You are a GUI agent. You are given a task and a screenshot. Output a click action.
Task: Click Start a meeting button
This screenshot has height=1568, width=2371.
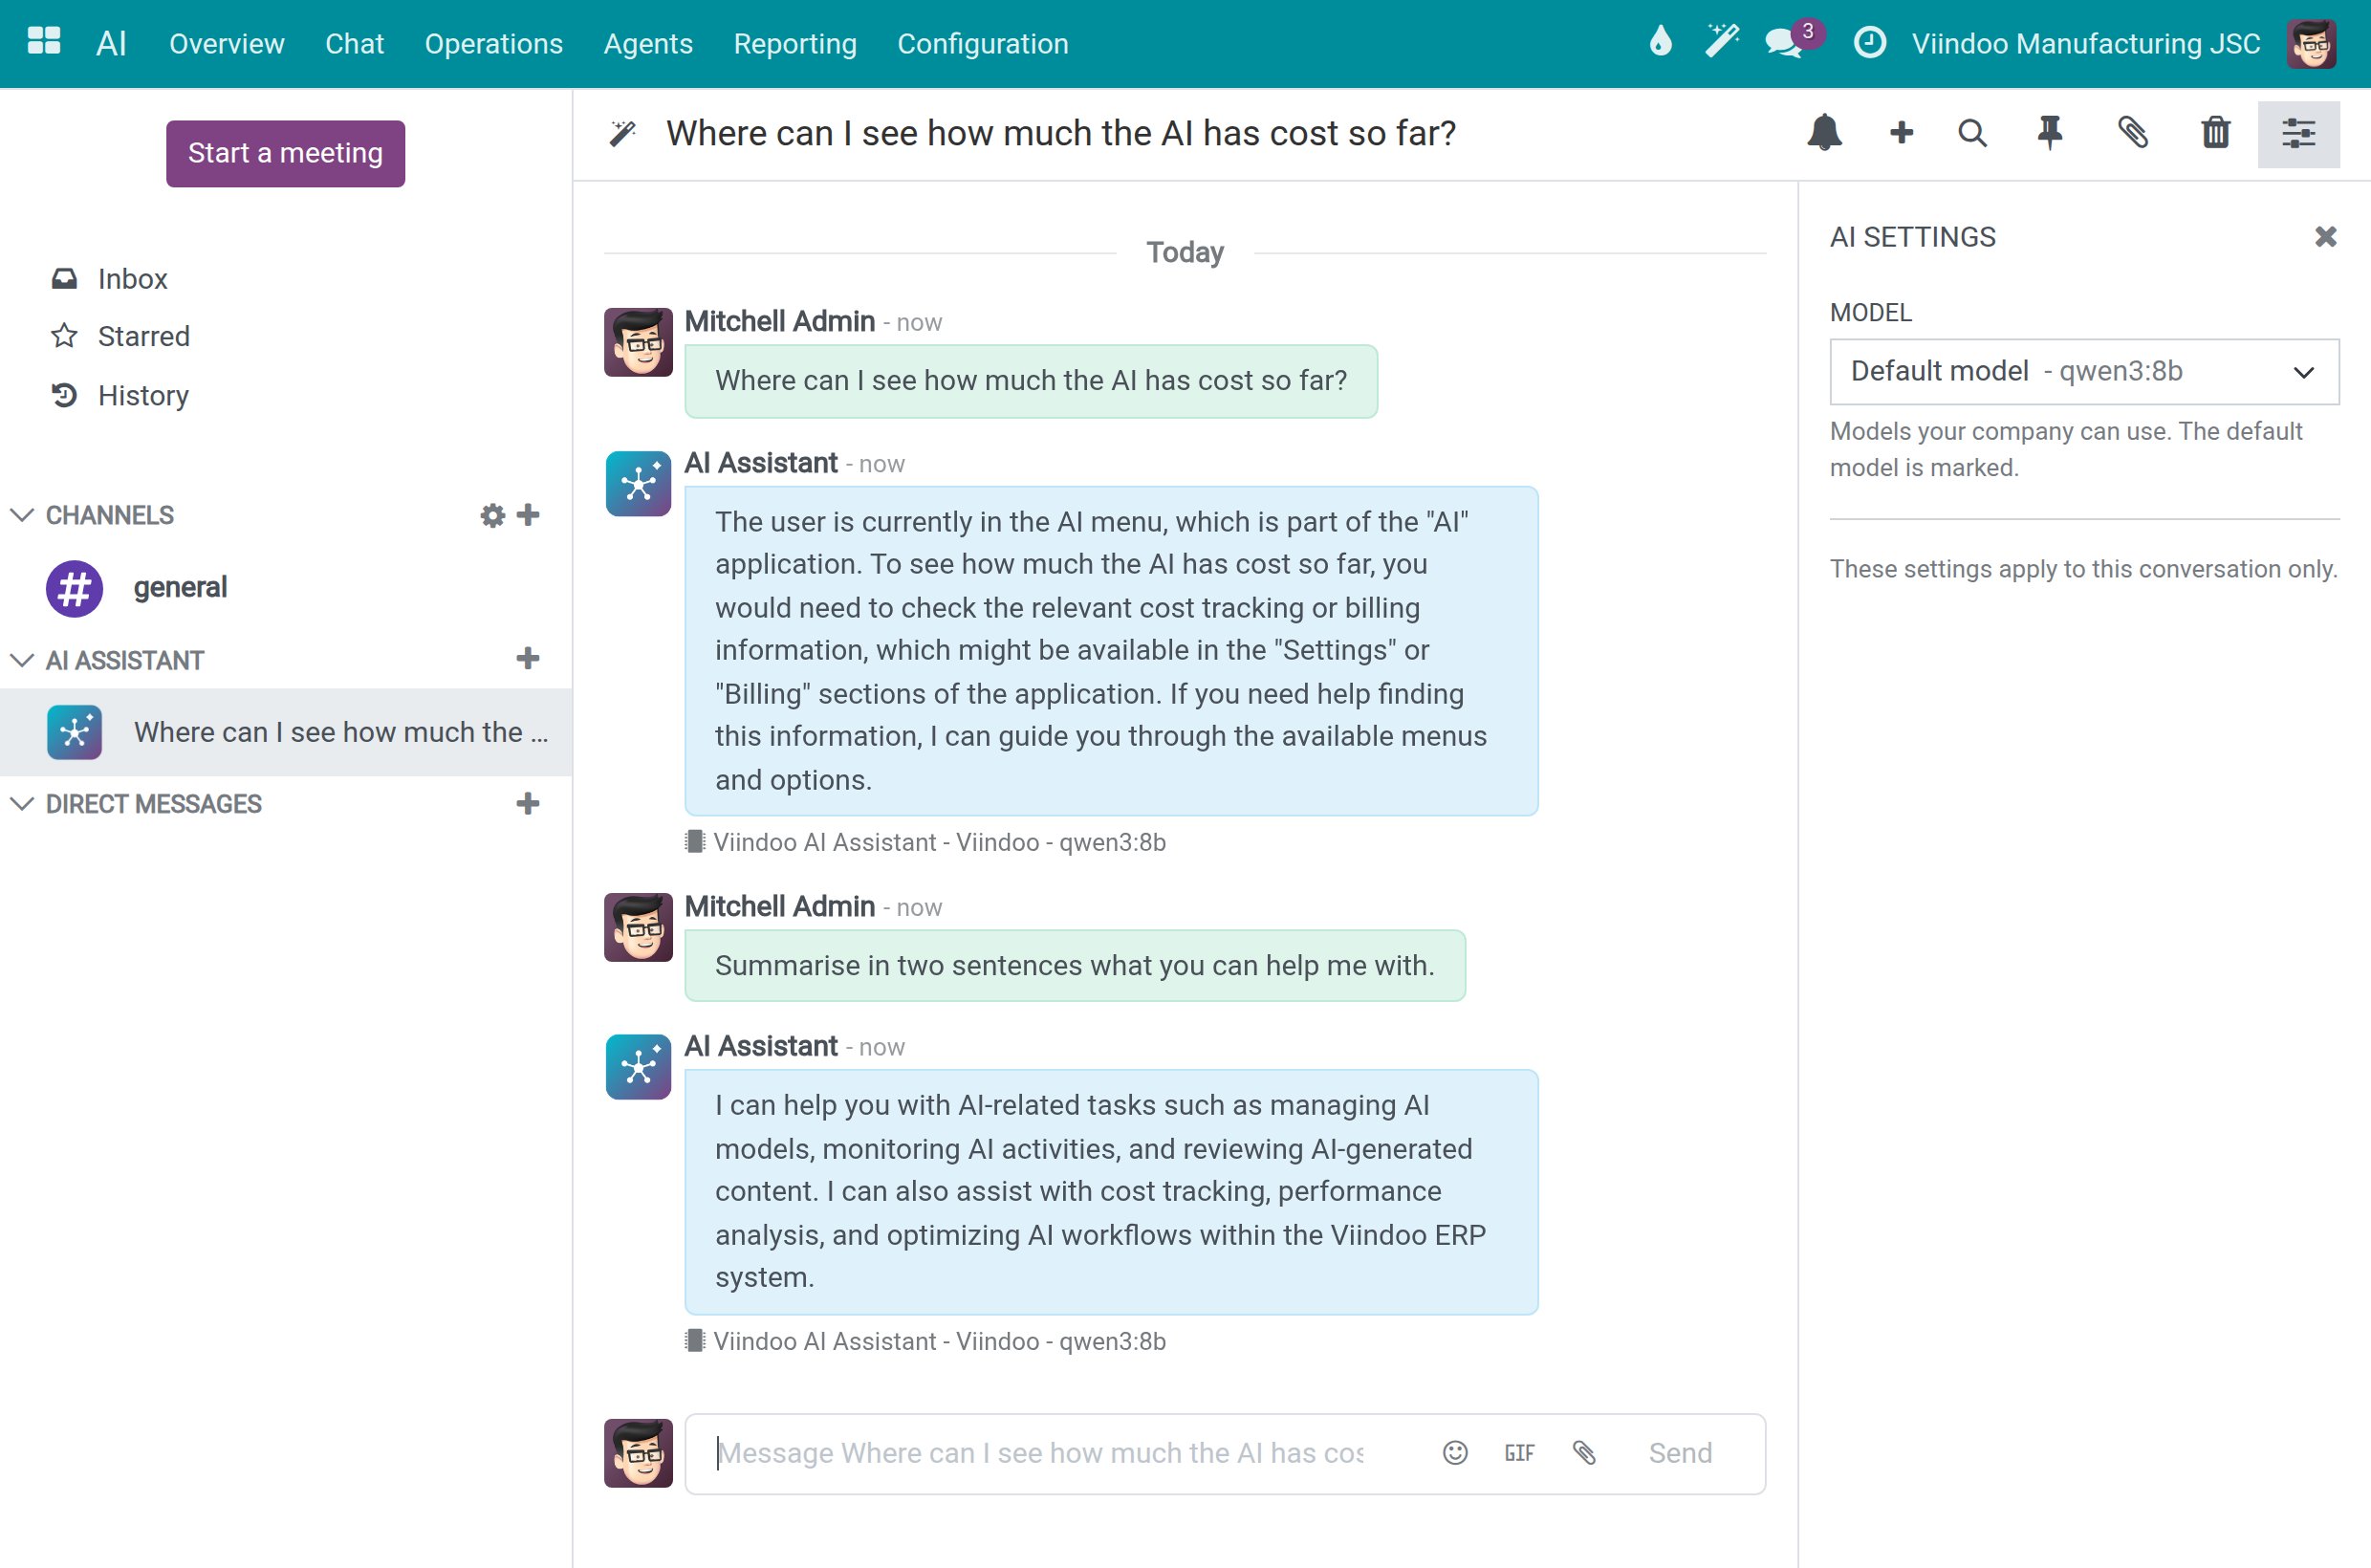click(285, 154)
